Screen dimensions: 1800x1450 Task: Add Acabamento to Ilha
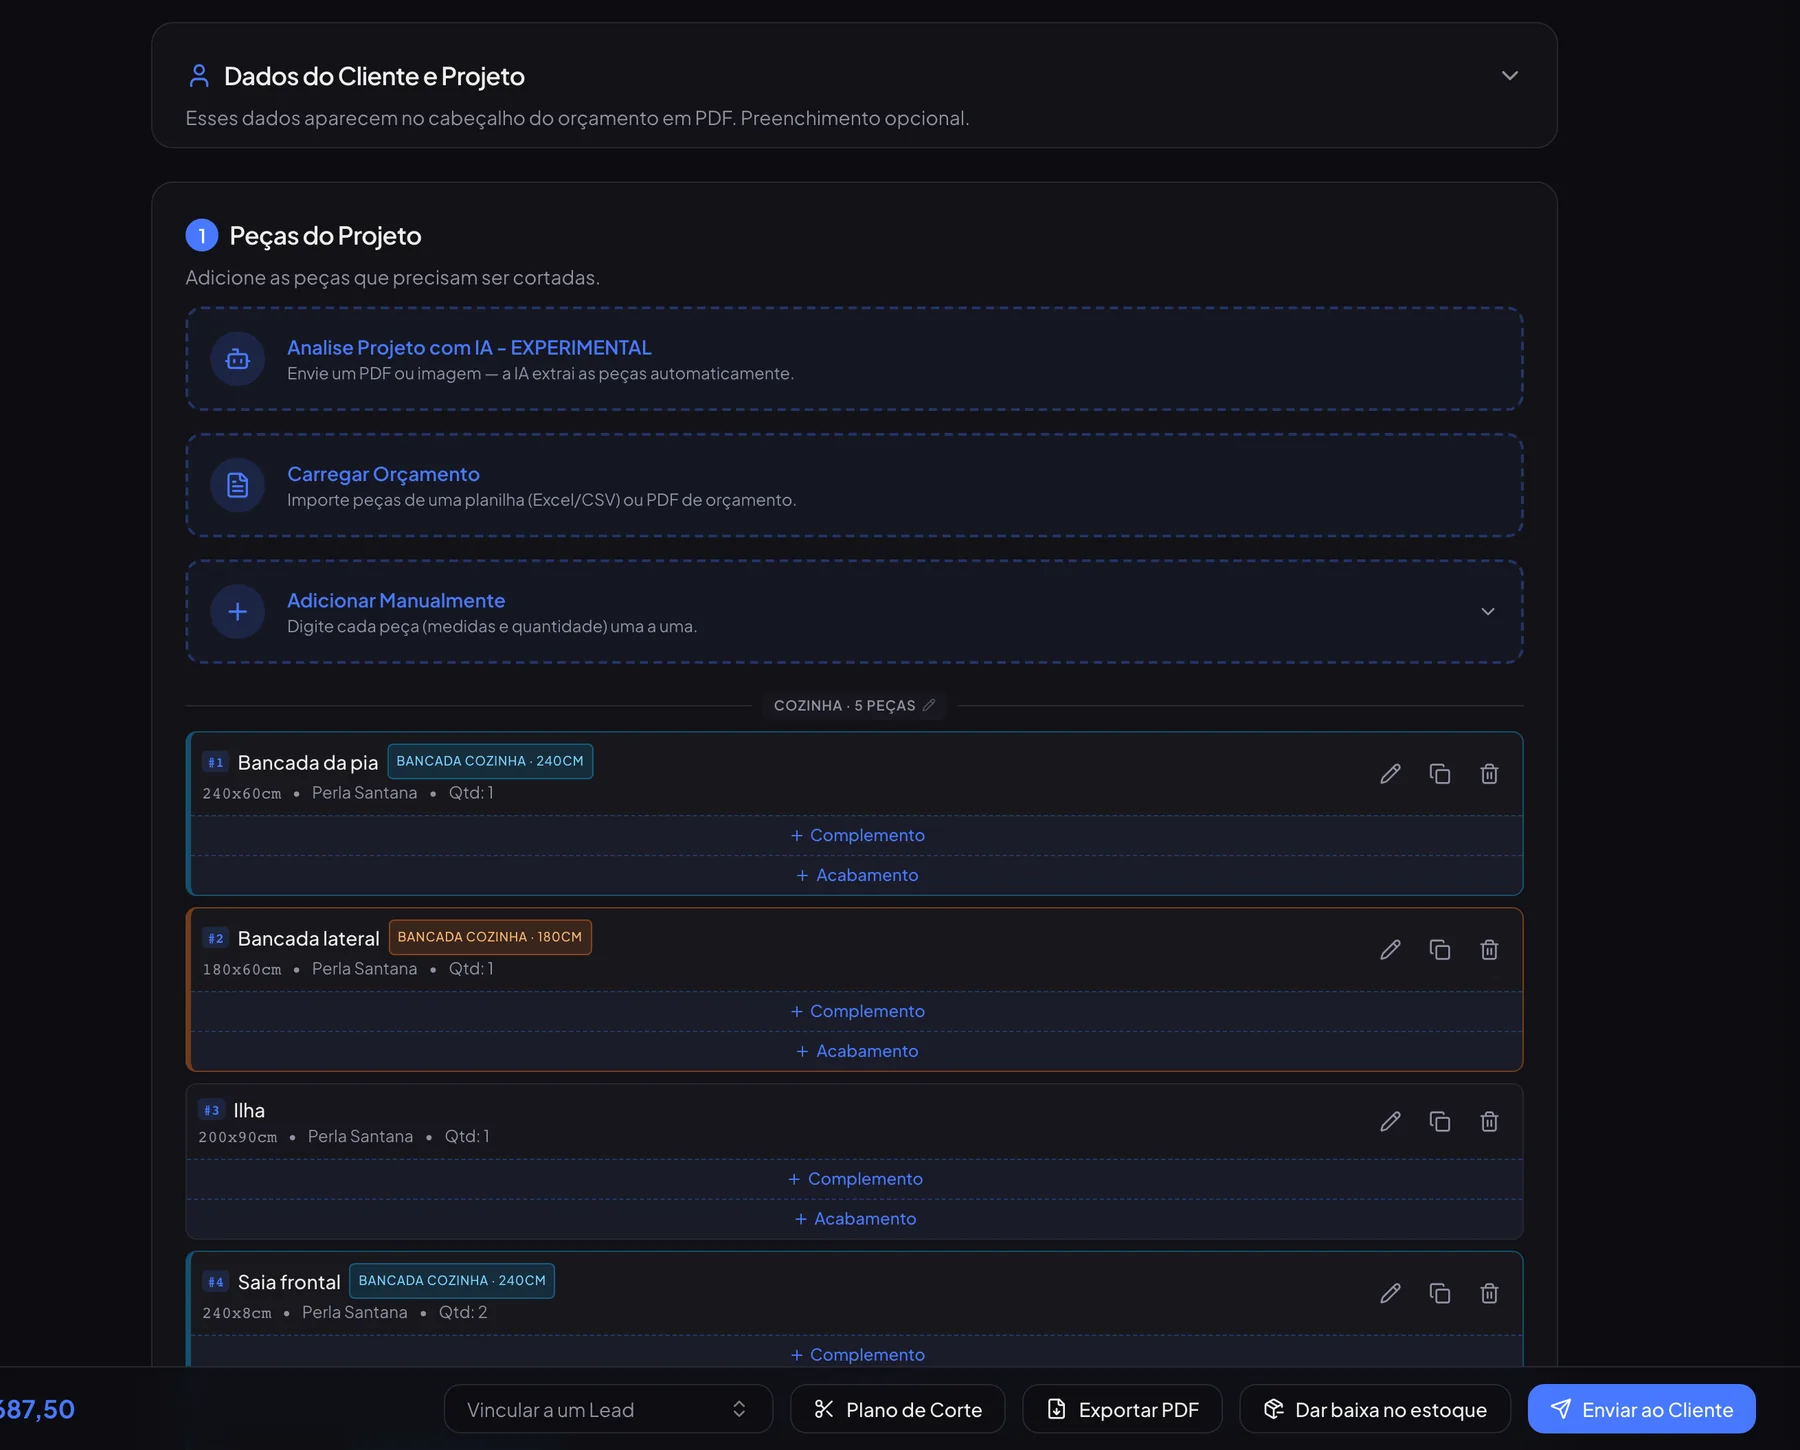(x=855, y=1219)
